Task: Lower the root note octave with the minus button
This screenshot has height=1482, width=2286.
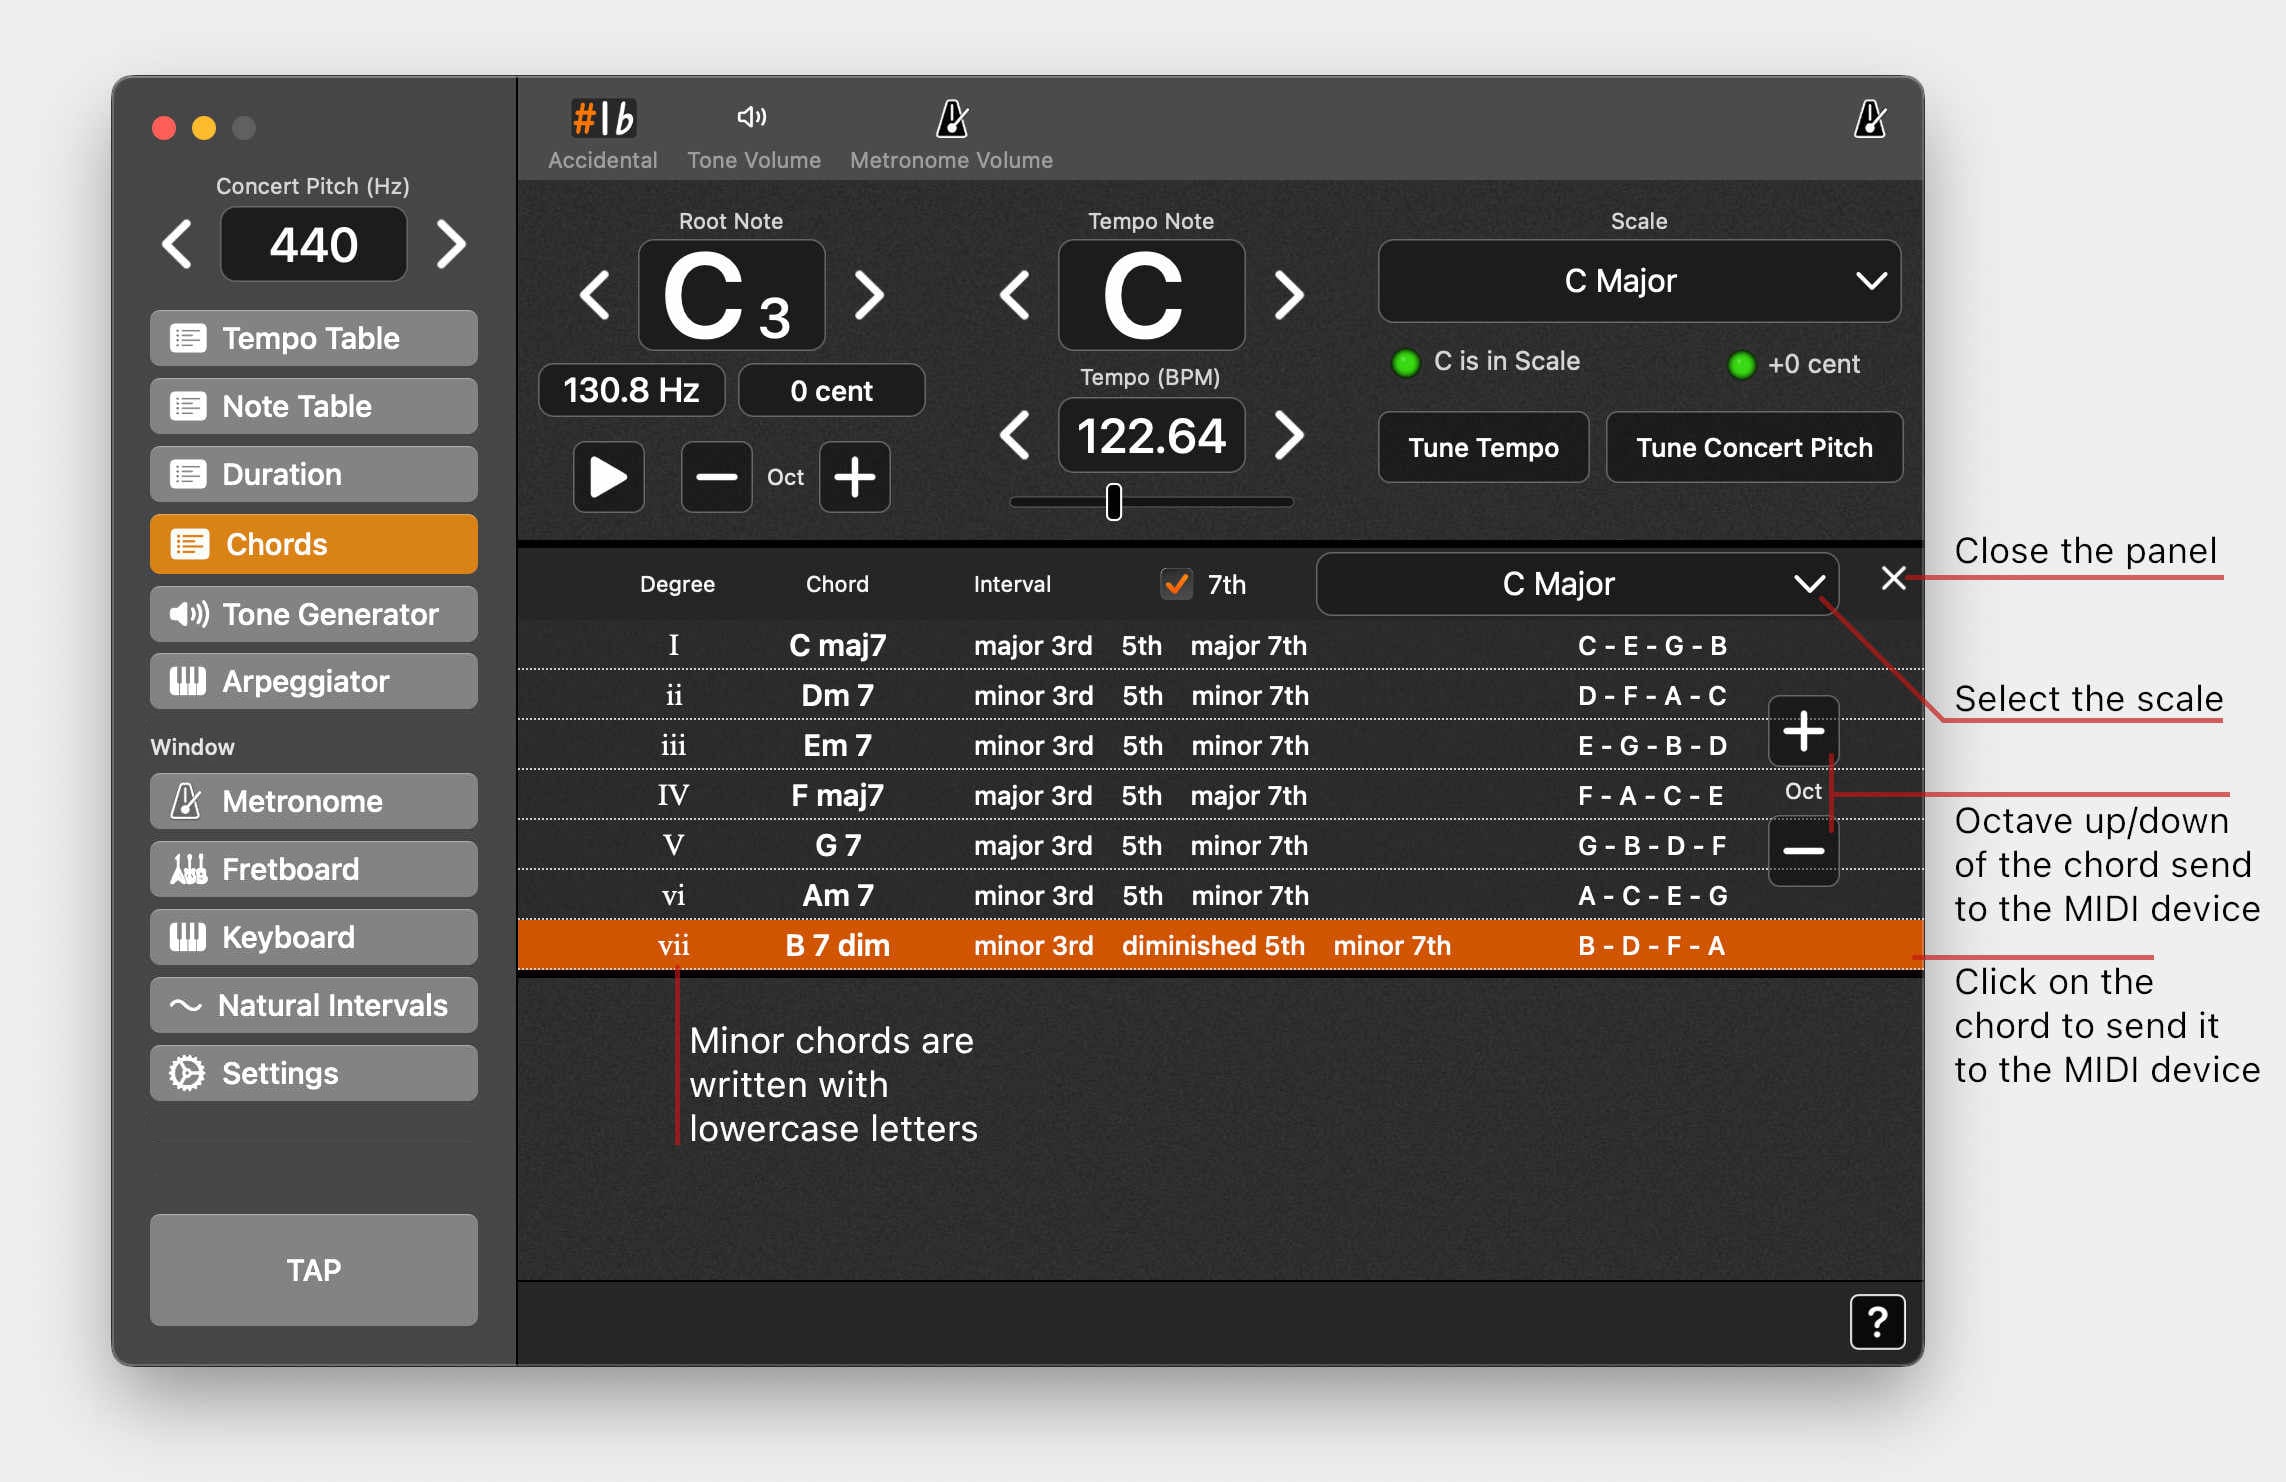Action: pyautogui.click(x=716, y=477)
